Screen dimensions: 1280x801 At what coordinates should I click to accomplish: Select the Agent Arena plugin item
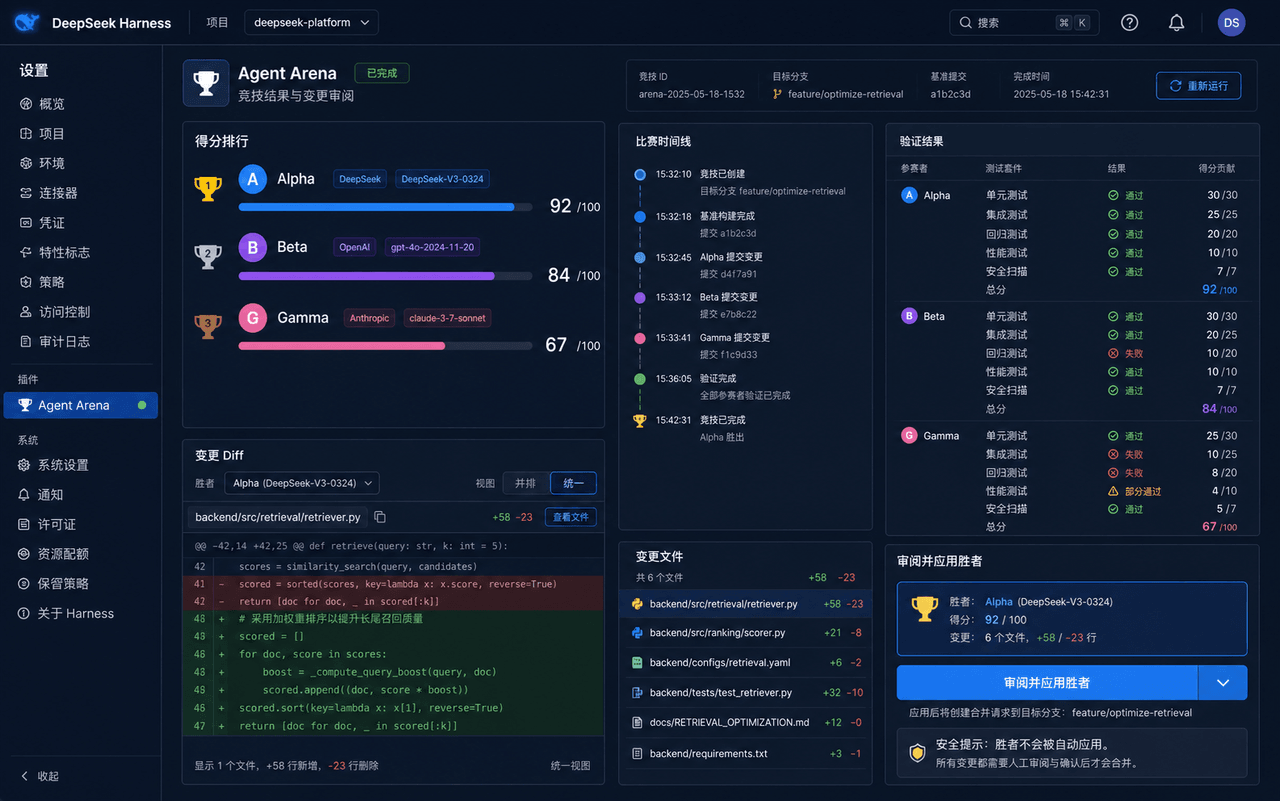click(x=81, y=405)
